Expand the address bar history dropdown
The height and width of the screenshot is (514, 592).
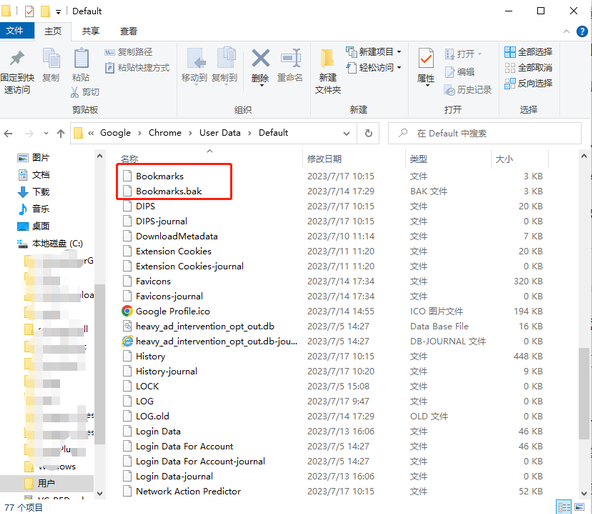coord(346,133)
